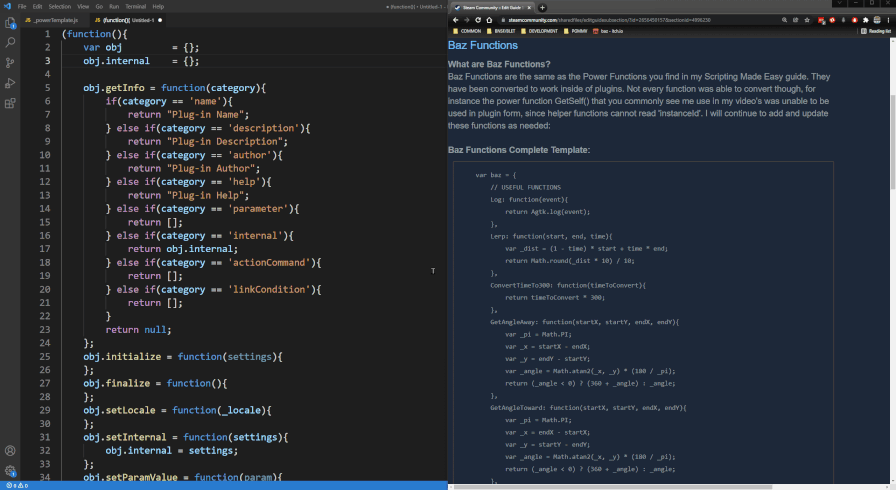Open the Selection menu
Viewport: 896px width, 490px height.
click(59, 6)
